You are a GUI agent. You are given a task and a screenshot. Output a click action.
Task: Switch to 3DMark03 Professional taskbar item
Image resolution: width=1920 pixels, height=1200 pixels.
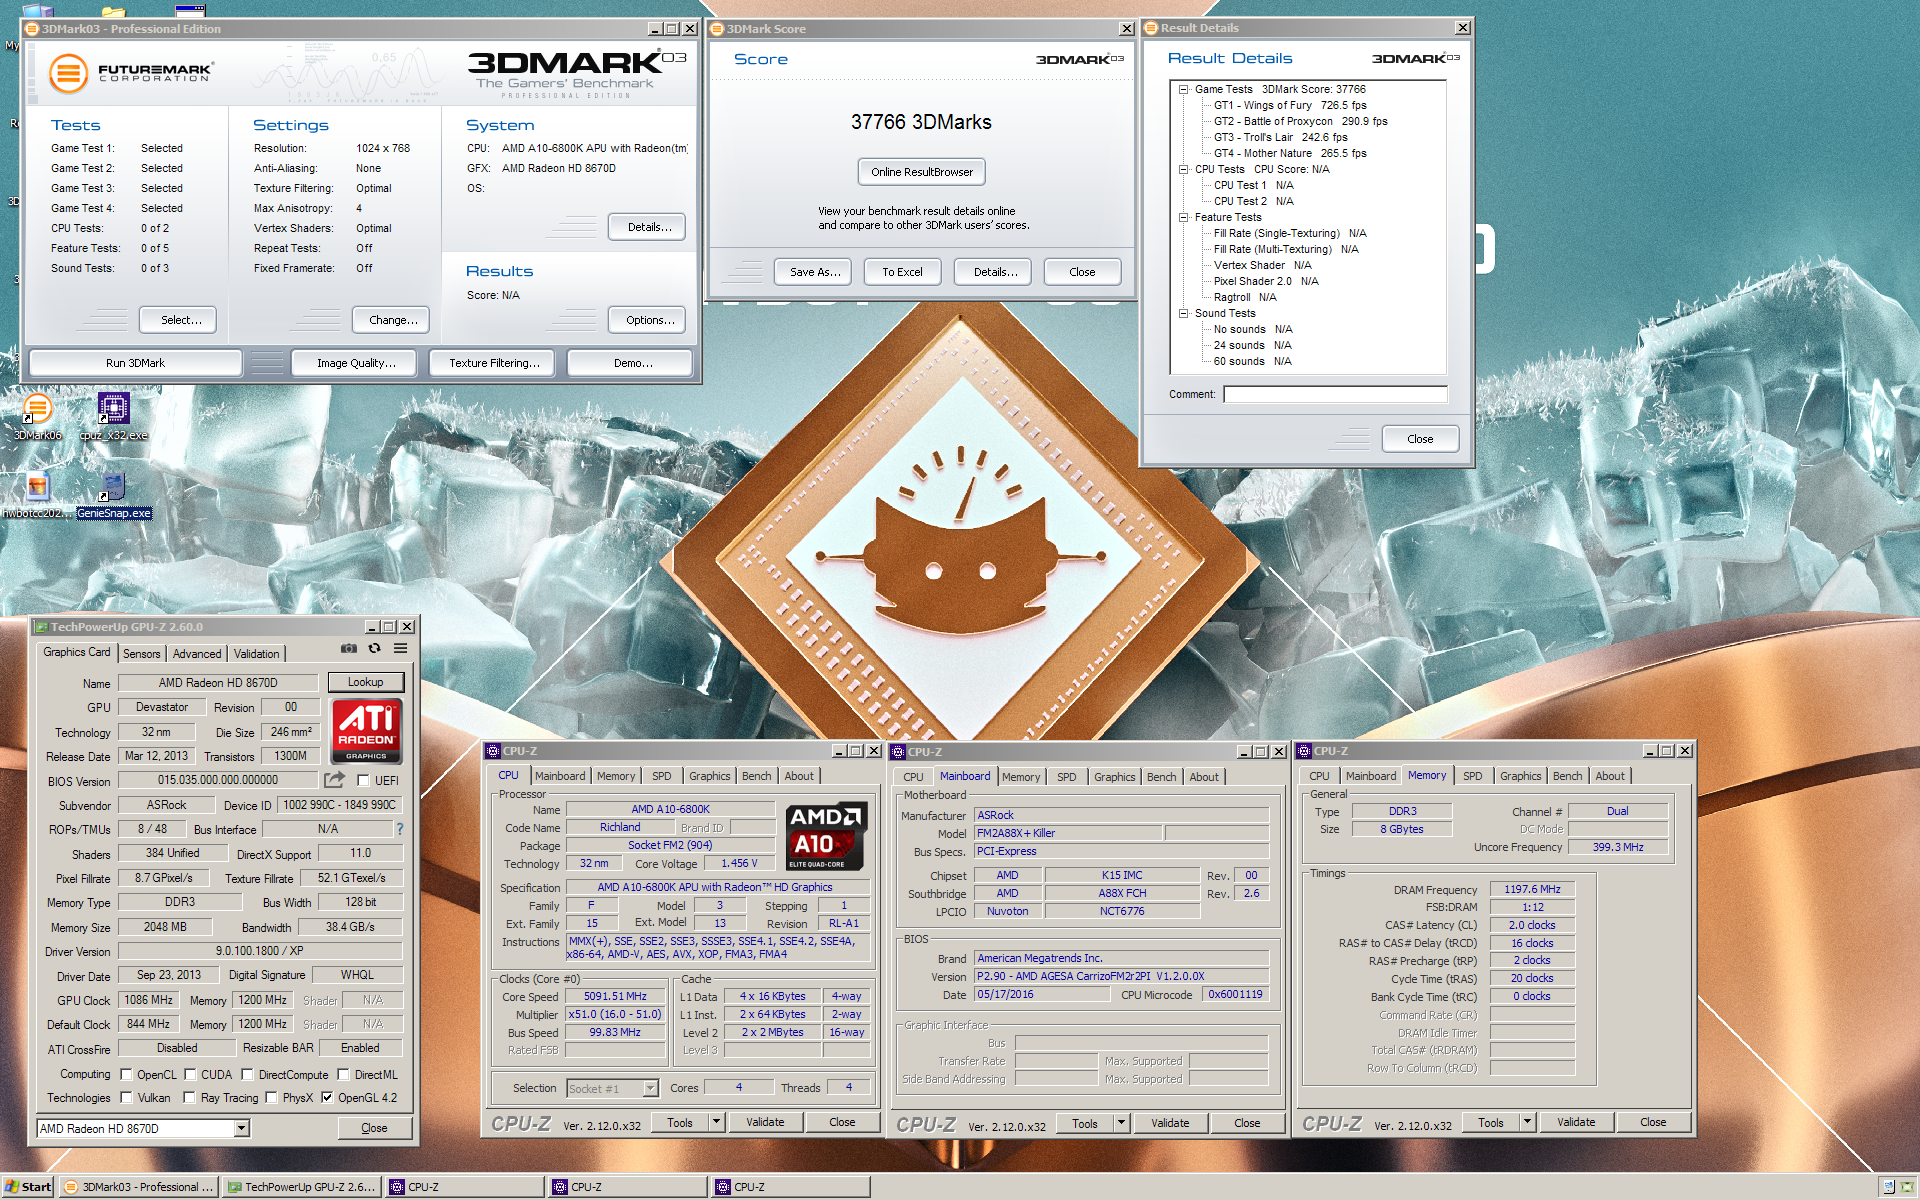138,1187
